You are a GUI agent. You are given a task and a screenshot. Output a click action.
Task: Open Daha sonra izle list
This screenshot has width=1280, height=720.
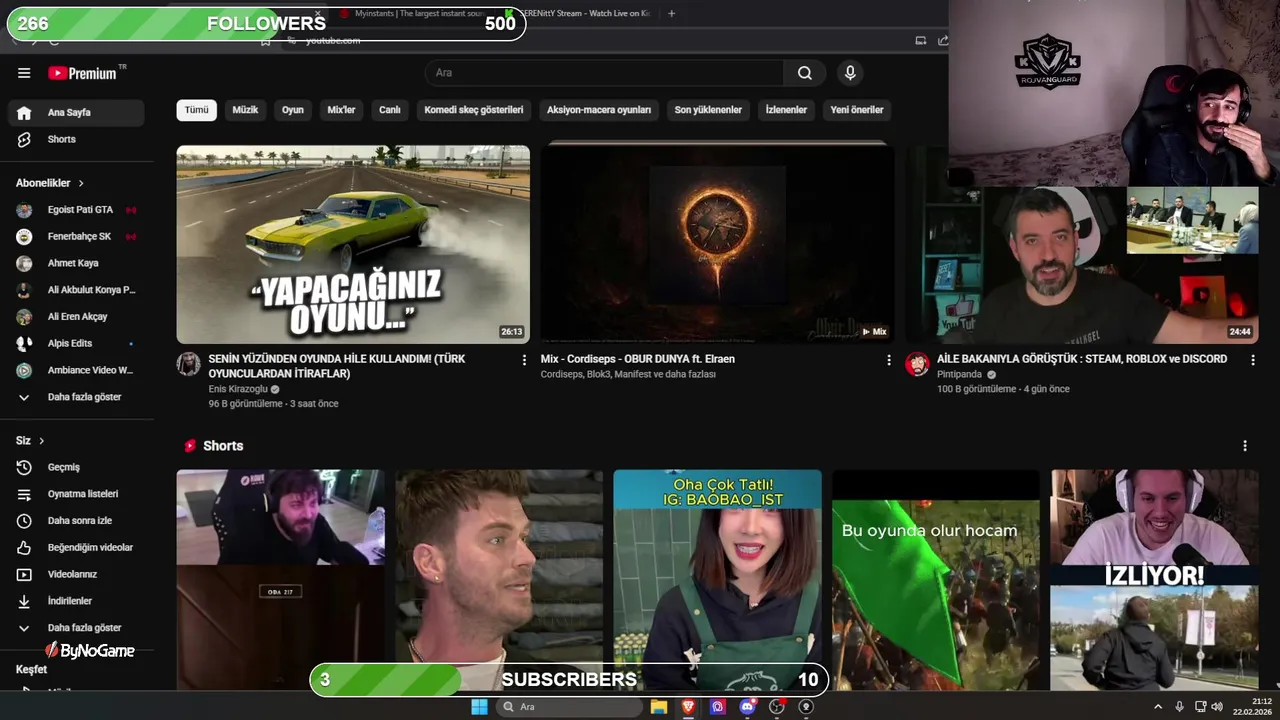[x=76, y=521]
